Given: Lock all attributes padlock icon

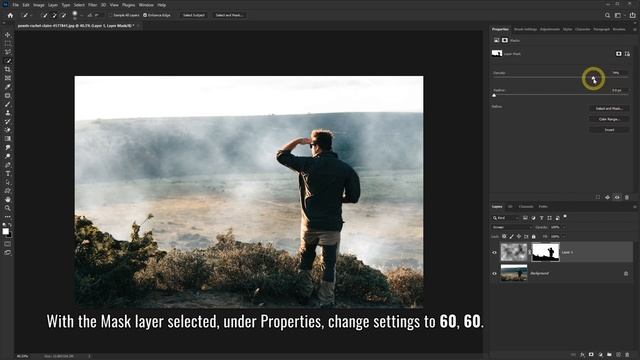Looking at the screenshot, I should point(533,236).
